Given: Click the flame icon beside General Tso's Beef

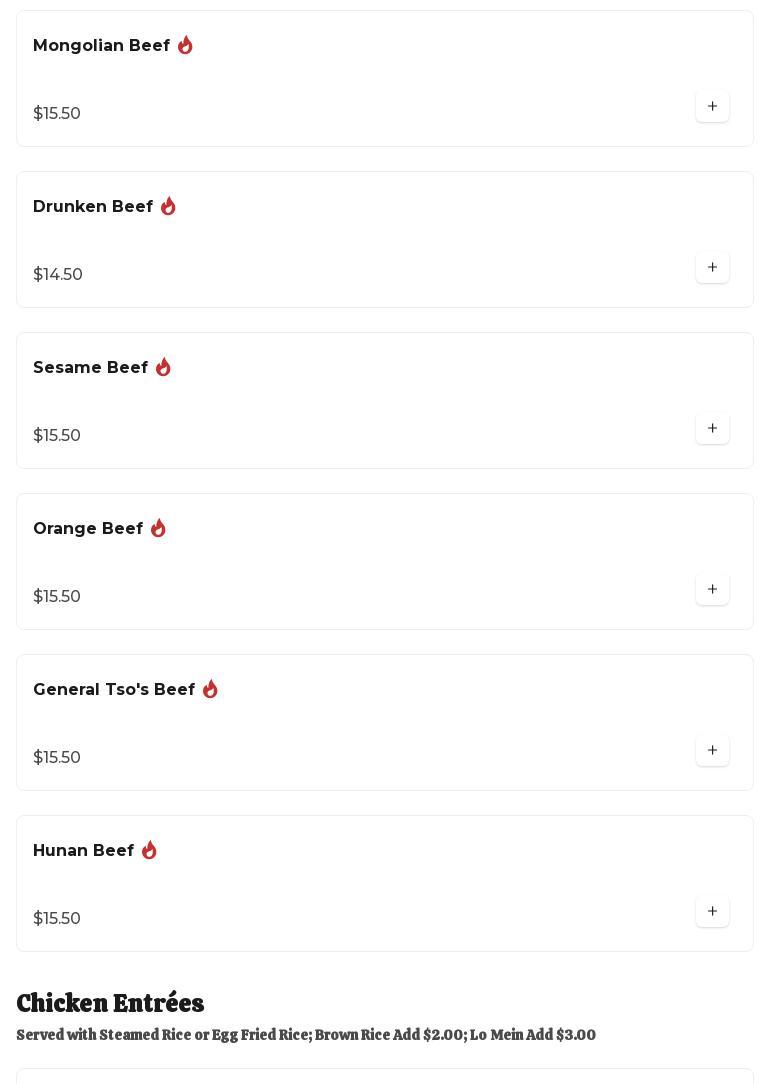Looking at the screenshot, I should pyautogui.click(x=210, y=690).
